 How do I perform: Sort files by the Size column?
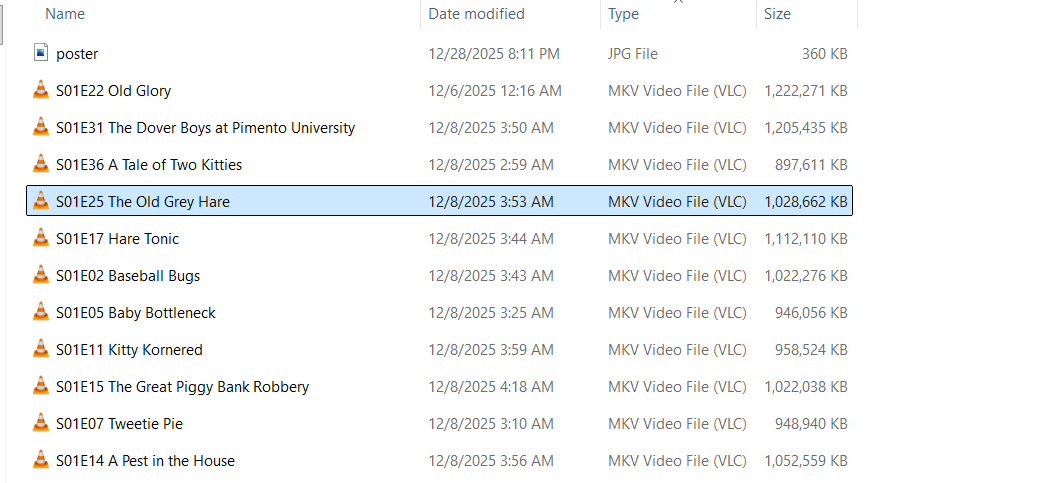[x=777, y=14]
